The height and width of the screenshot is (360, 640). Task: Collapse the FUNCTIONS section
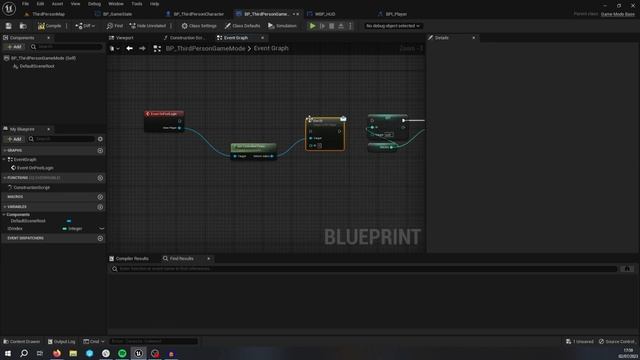[4, 178]
